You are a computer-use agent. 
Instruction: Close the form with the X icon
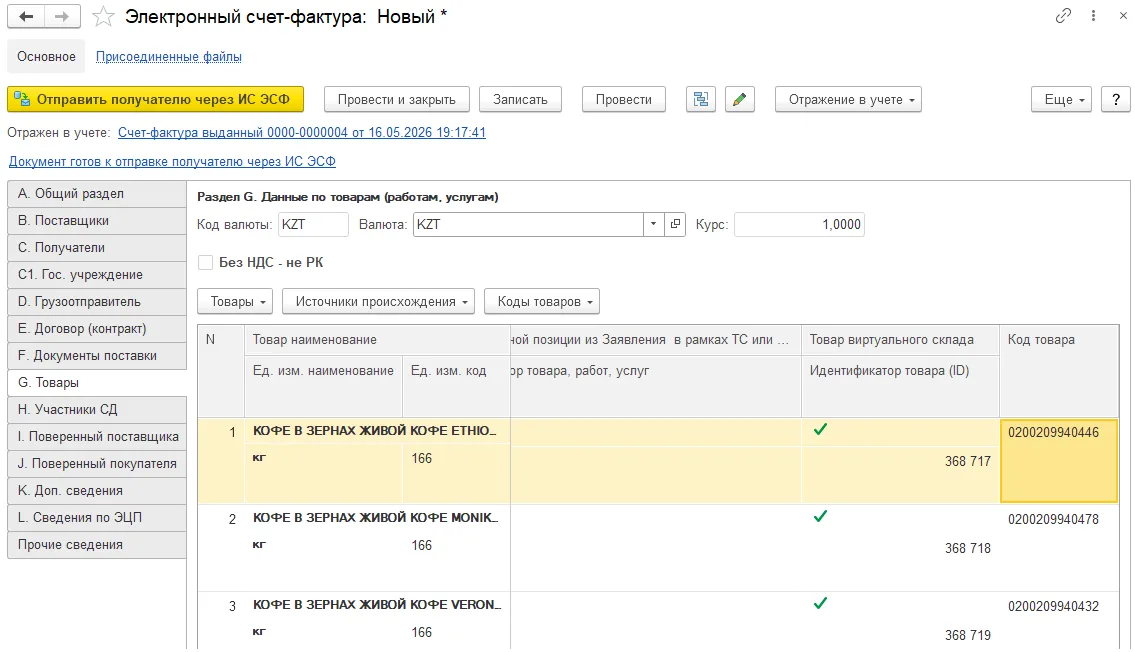pyautogui.click(x=1123, y=16)
